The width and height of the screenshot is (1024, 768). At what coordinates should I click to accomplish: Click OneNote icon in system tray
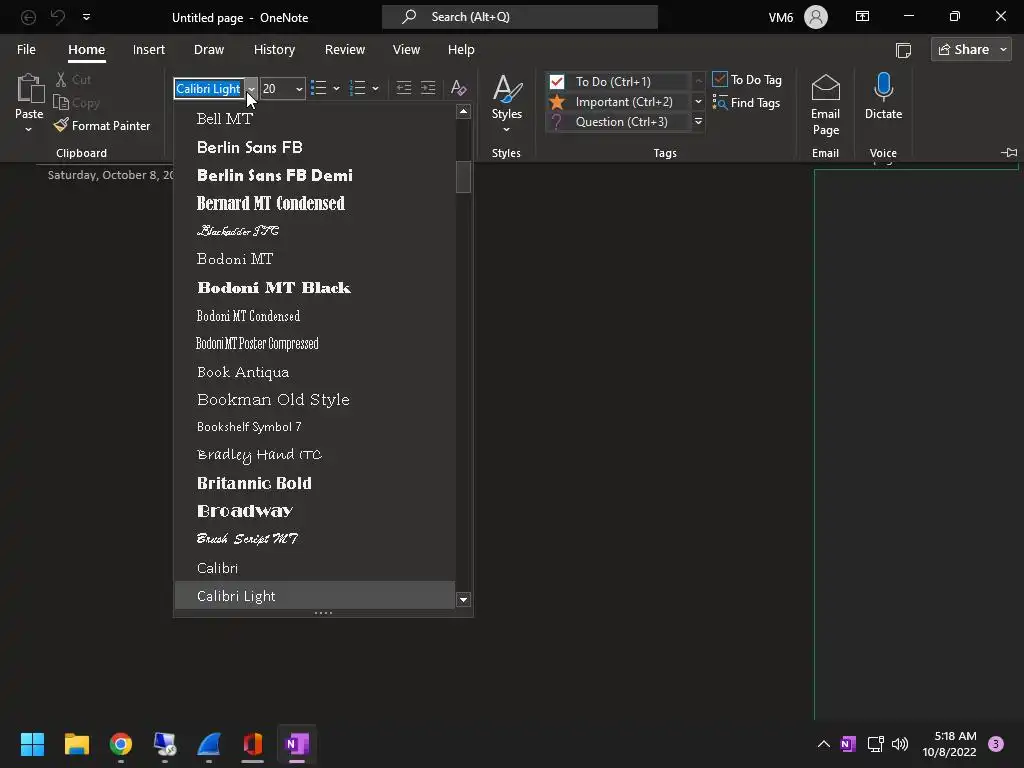tap(848, 744)
